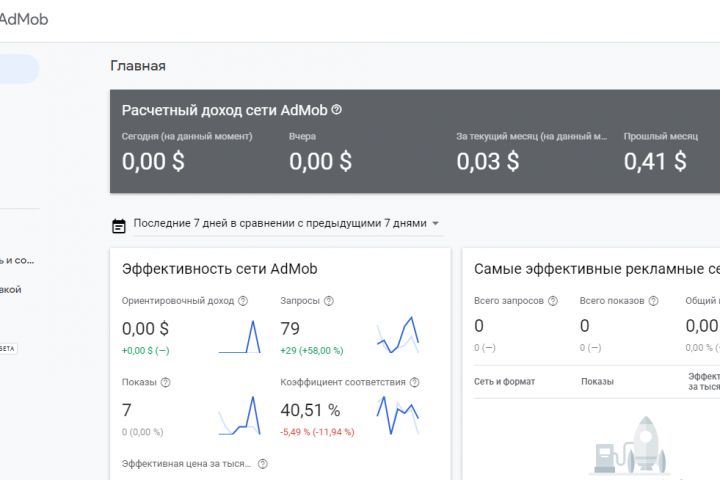
Task: Click the Главная page heading
Action: click(138, 66)
